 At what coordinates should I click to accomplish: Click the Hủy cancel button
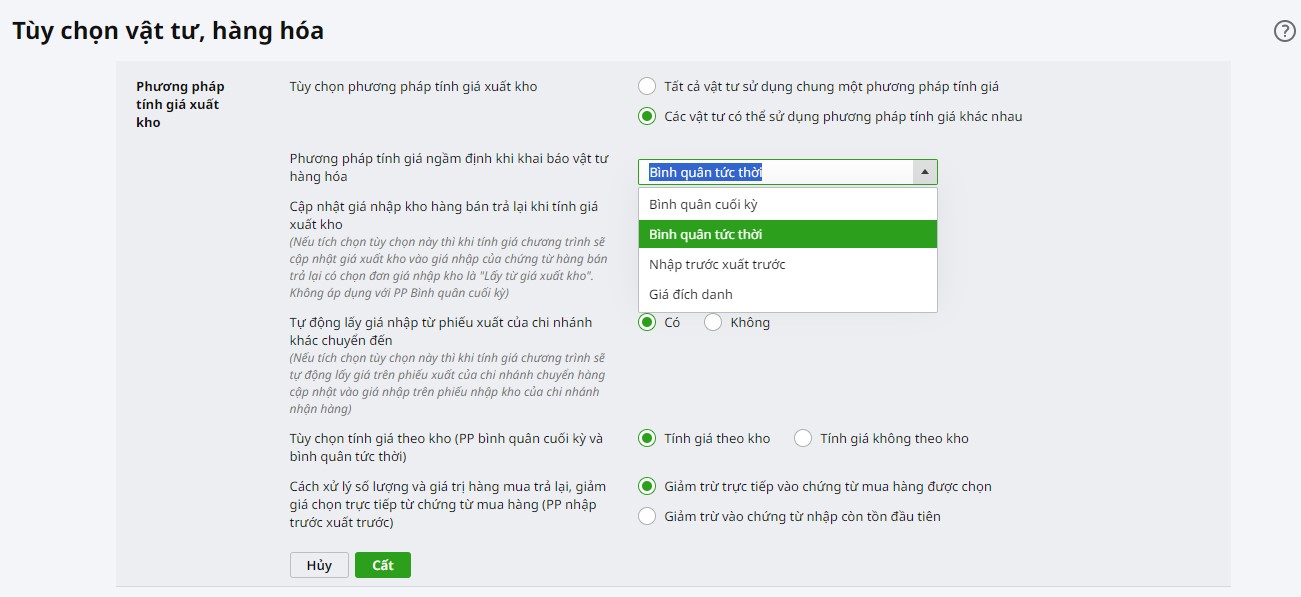[319, 565]
